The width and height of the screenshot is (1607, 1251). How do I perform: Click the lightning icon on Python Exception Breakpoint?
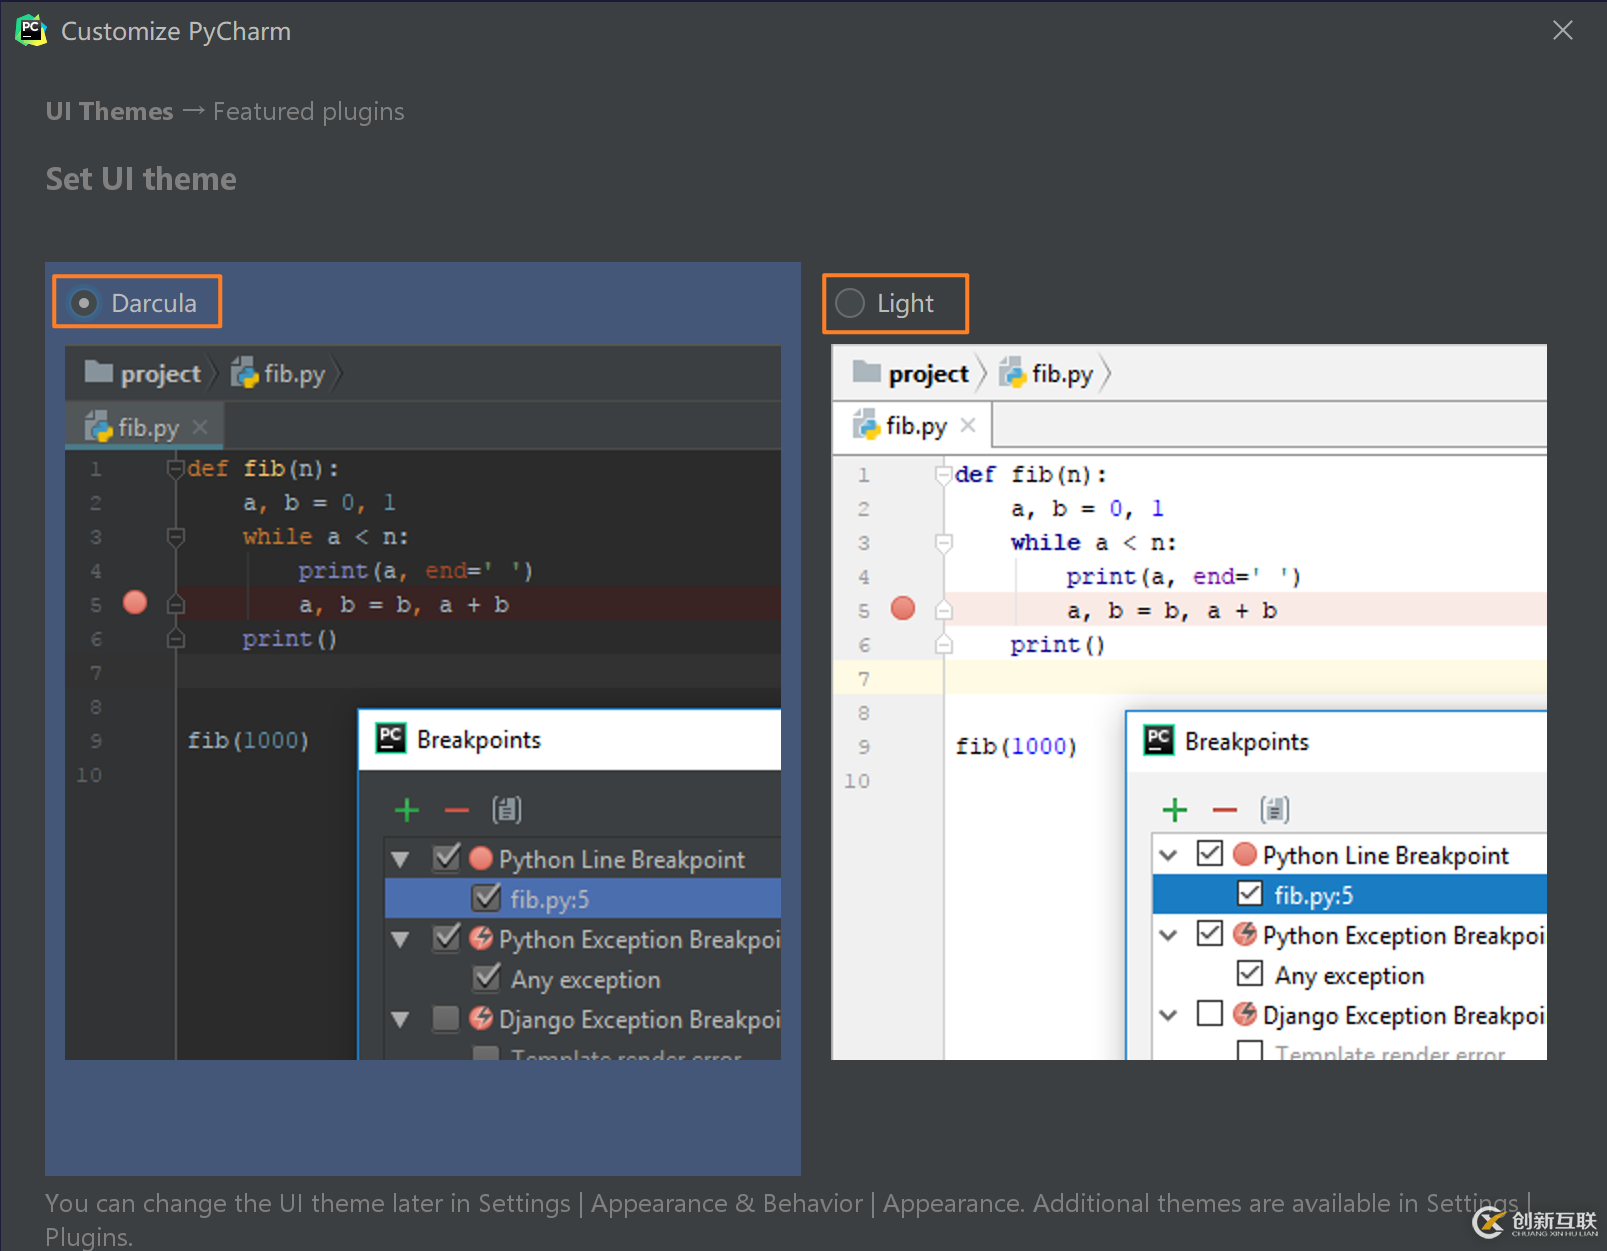[x=481, y=938]
